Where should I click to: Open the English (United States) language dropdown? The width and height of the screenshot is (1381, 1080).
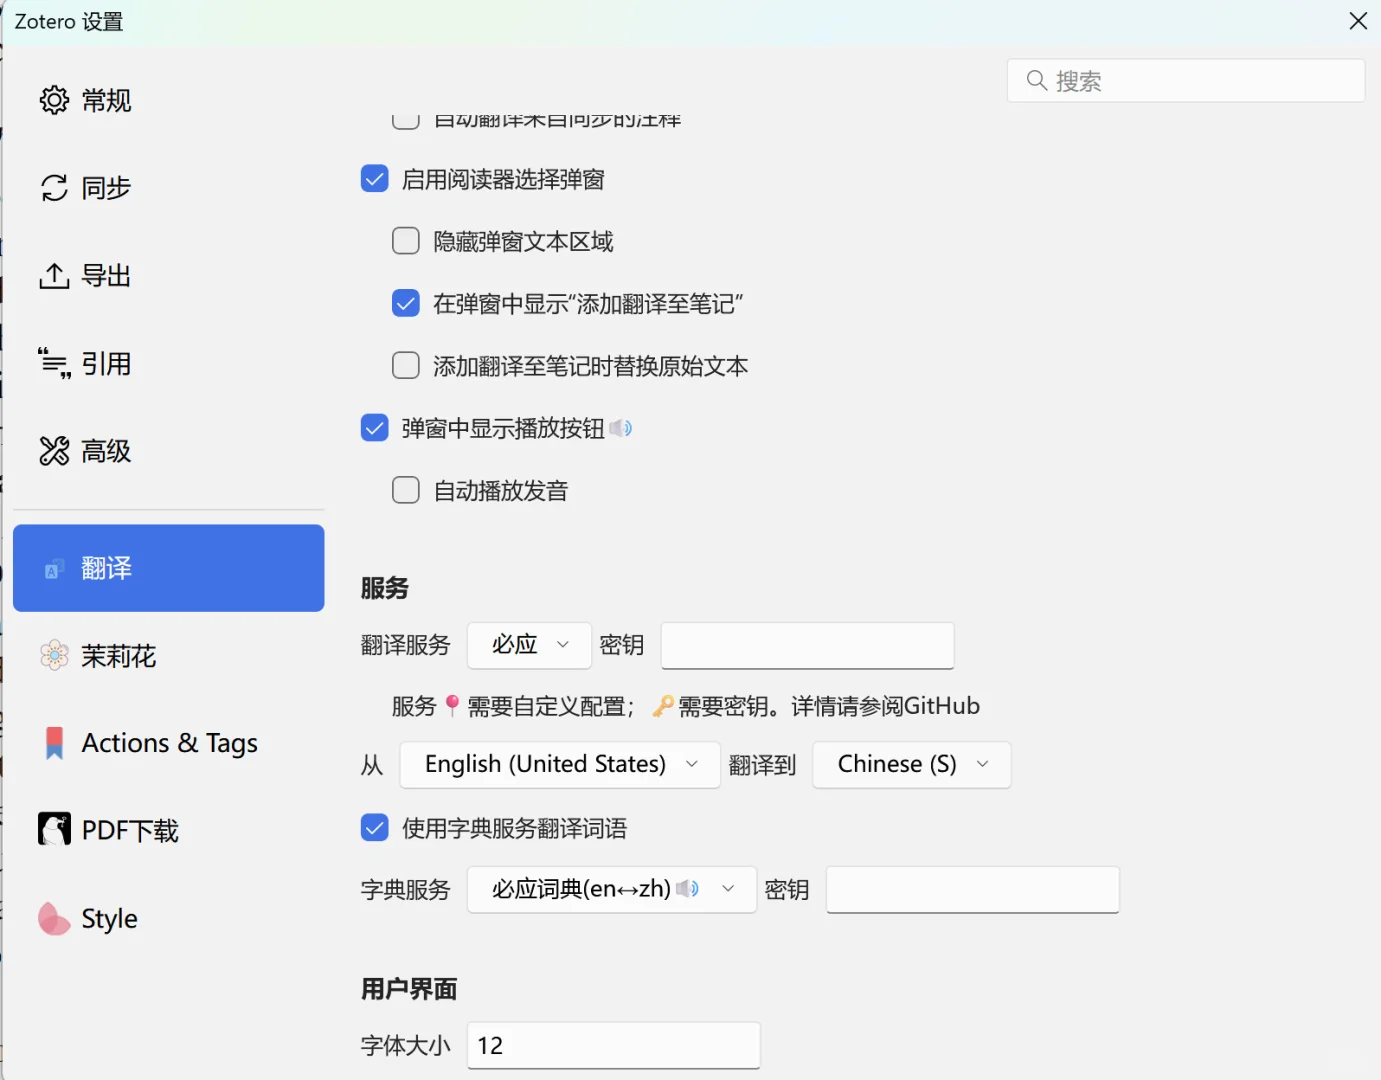(x=559, y=764)
